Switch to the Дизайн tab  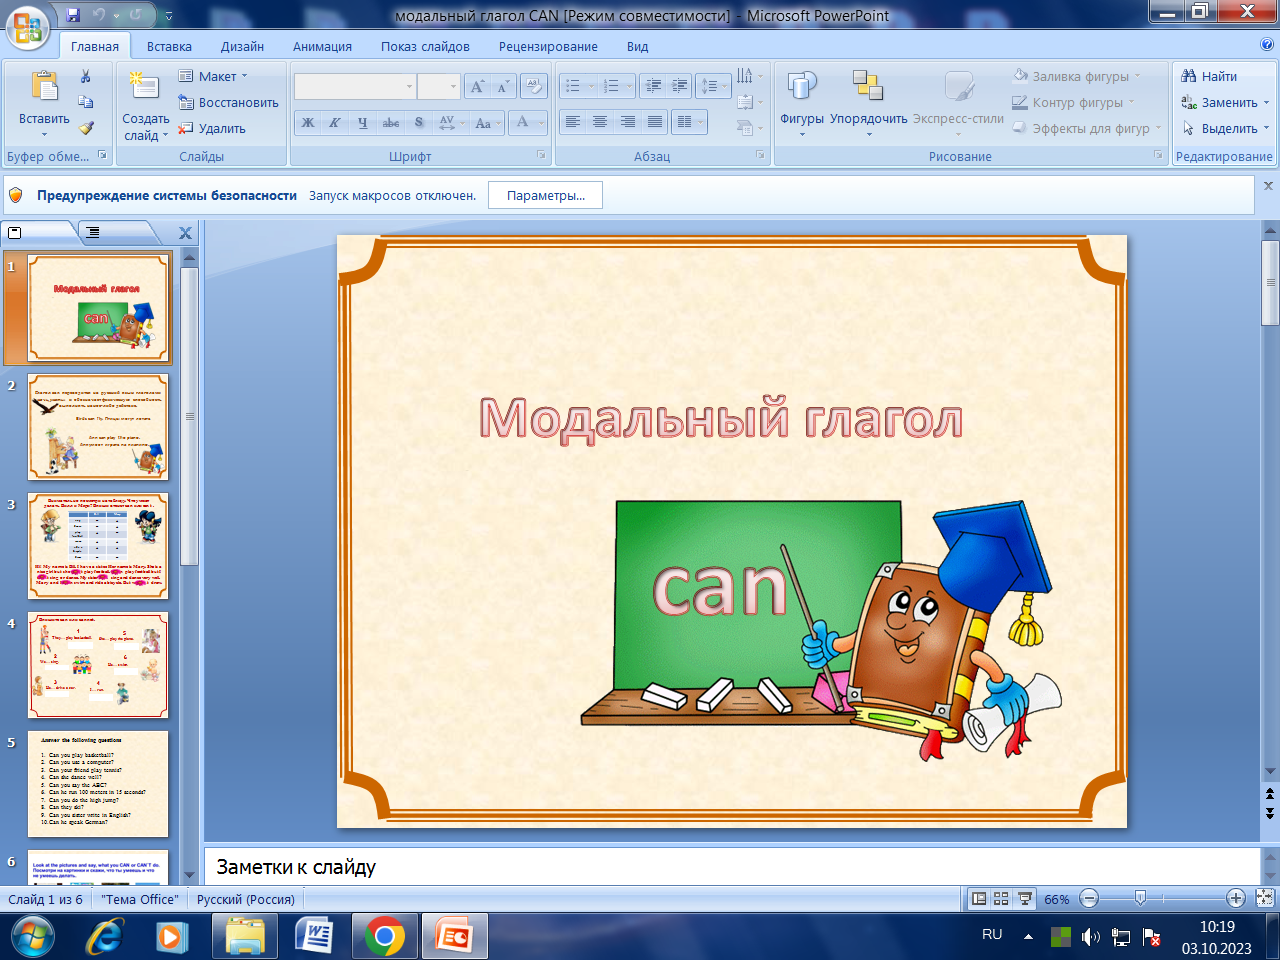click(242, 46)
